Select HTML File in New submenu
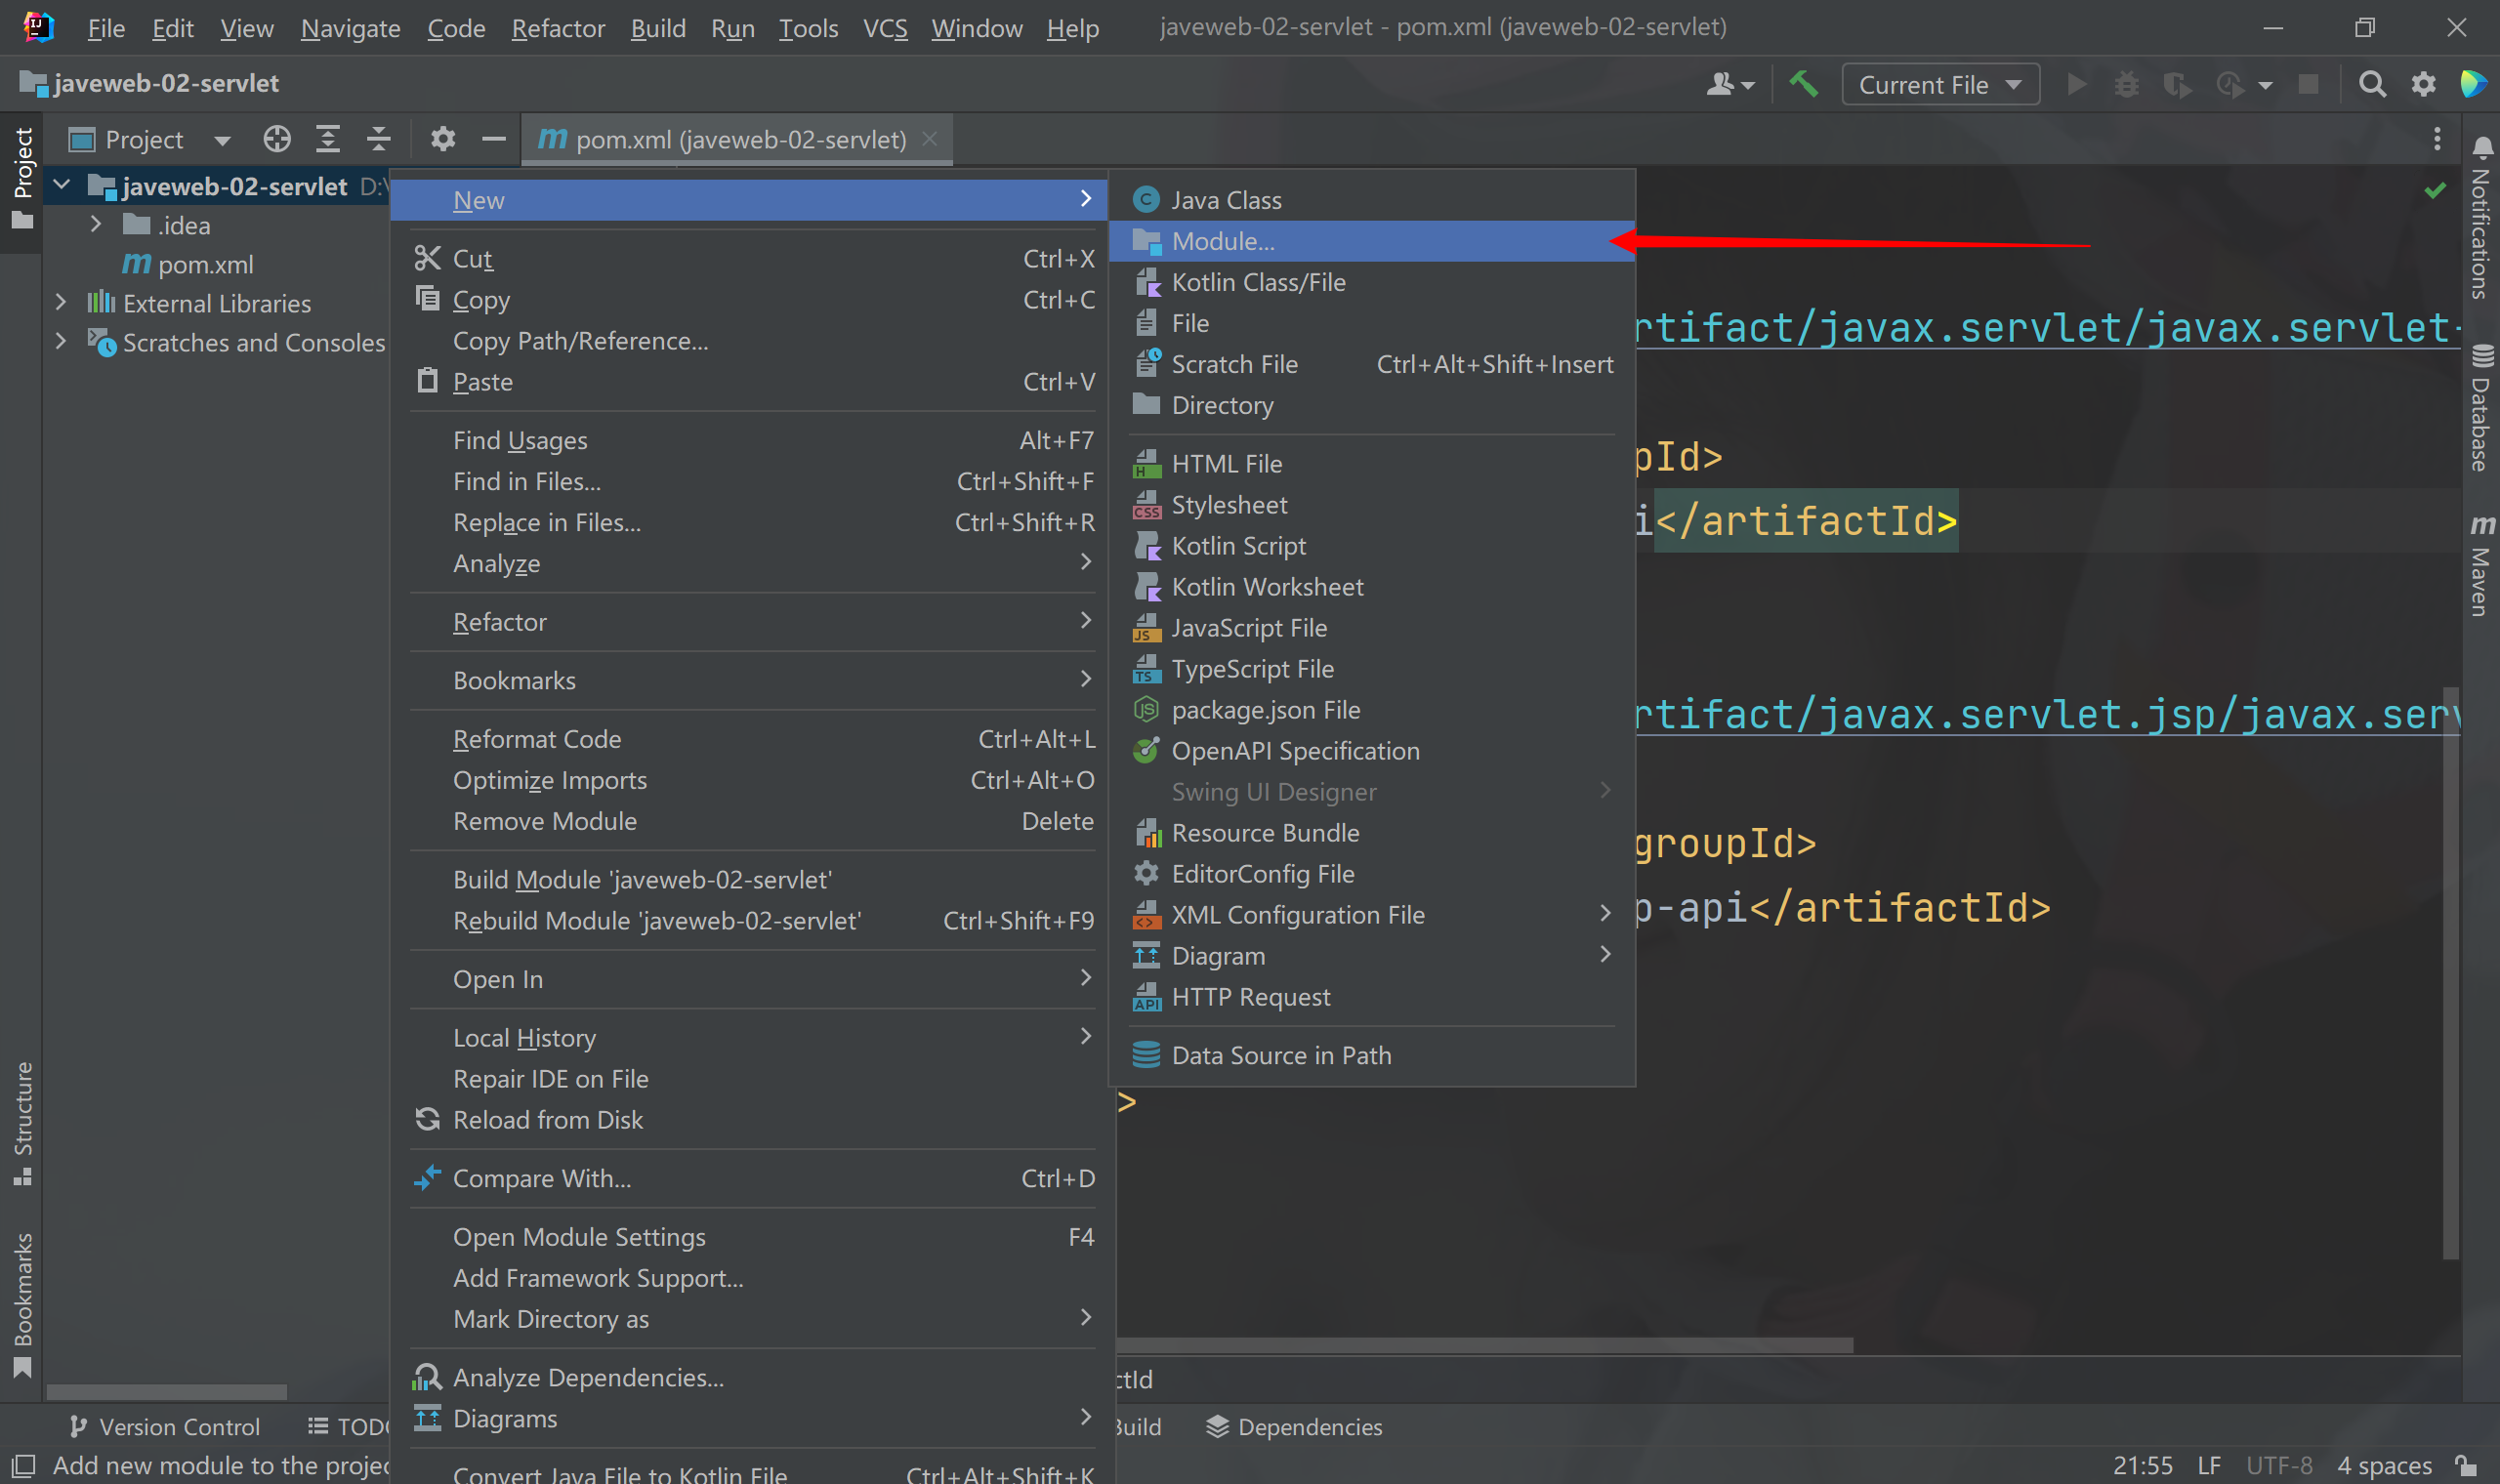 pyautogui.click(x=1371, y=464)
